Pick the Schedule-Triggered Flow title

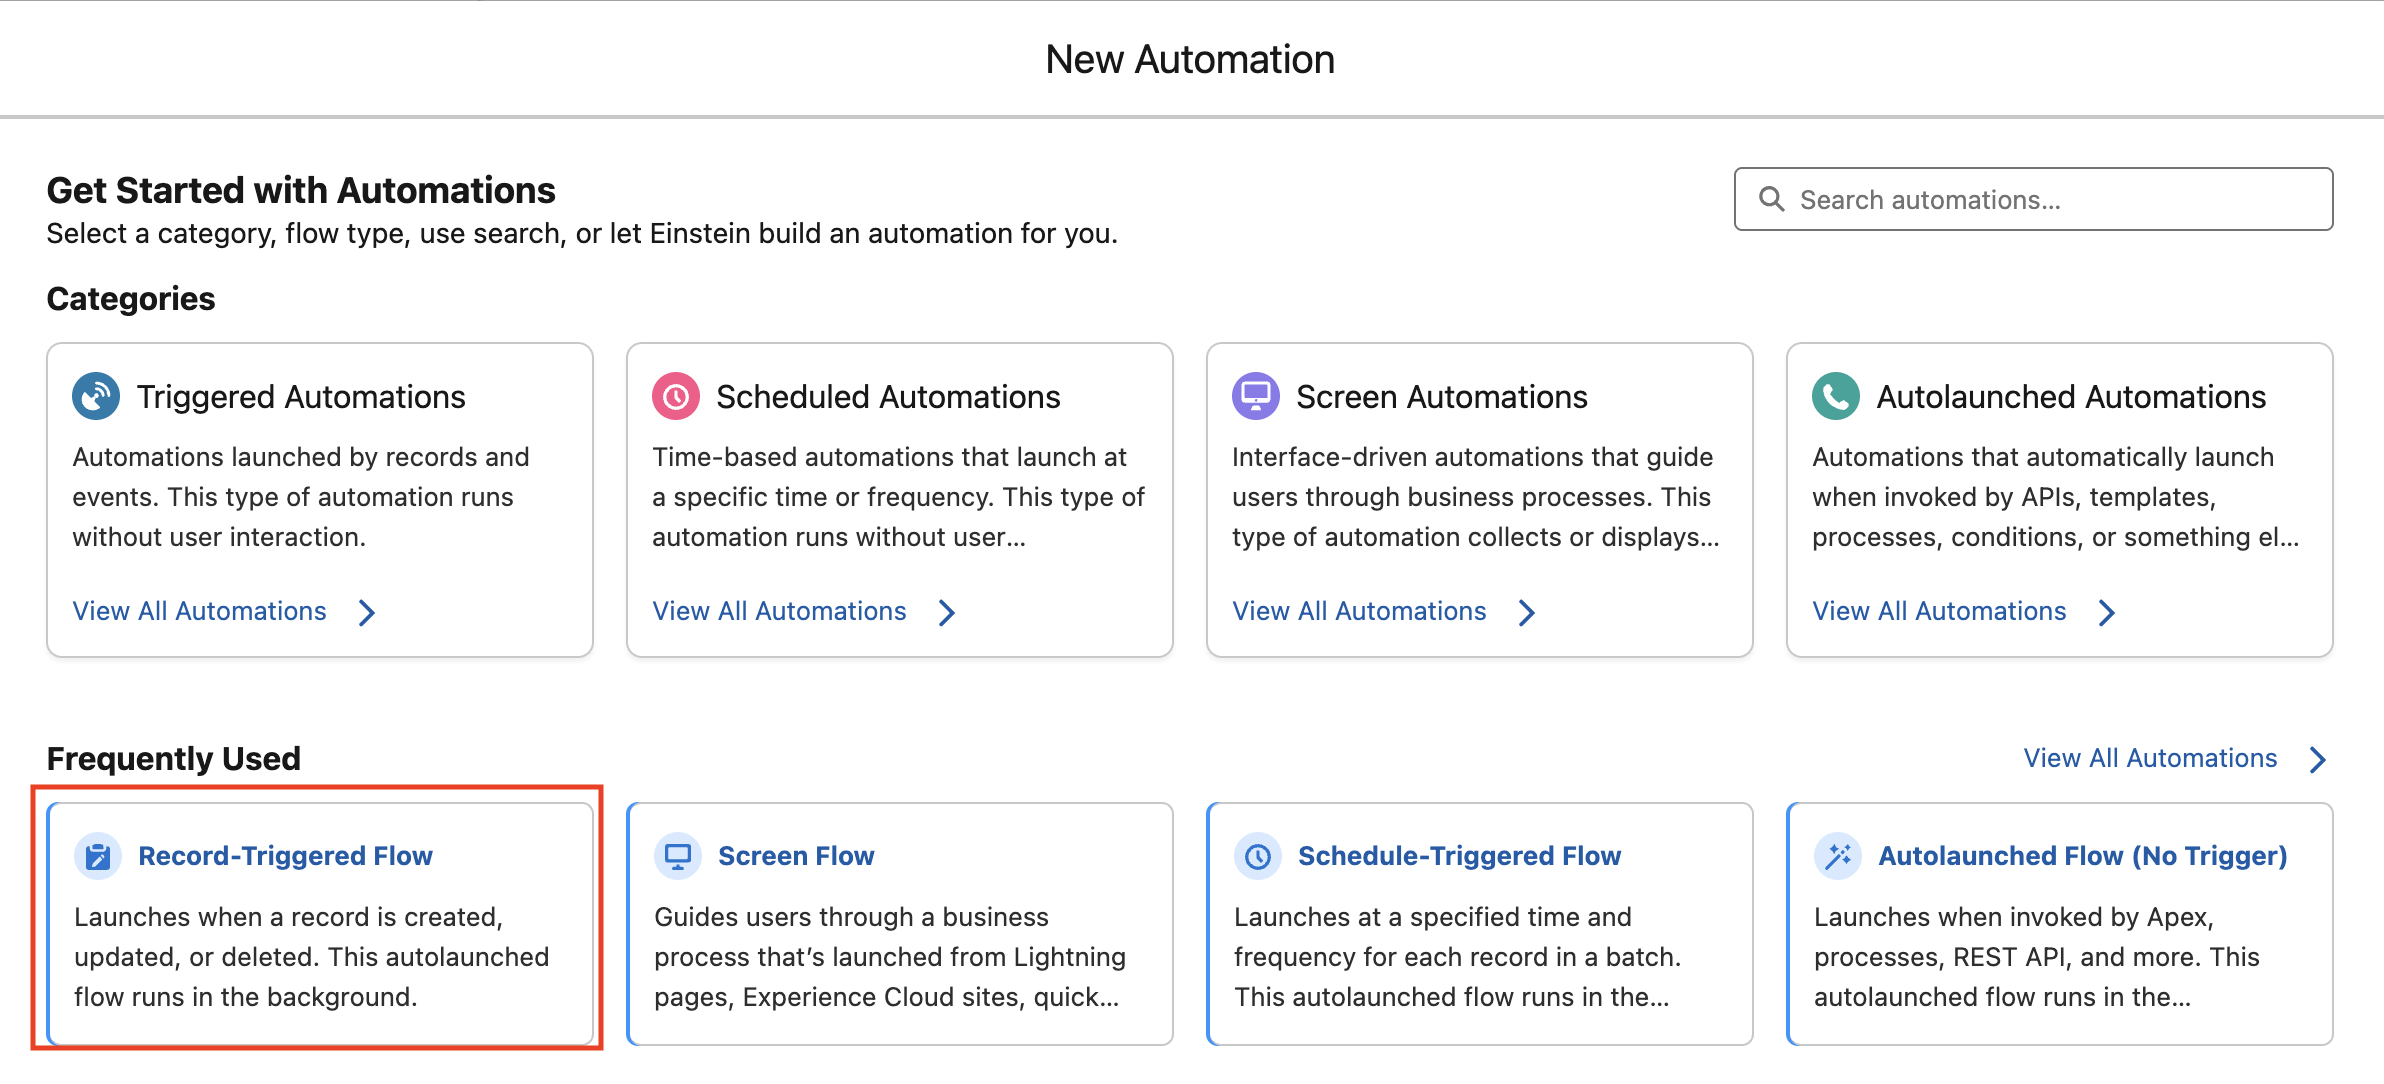point(1459,856)
